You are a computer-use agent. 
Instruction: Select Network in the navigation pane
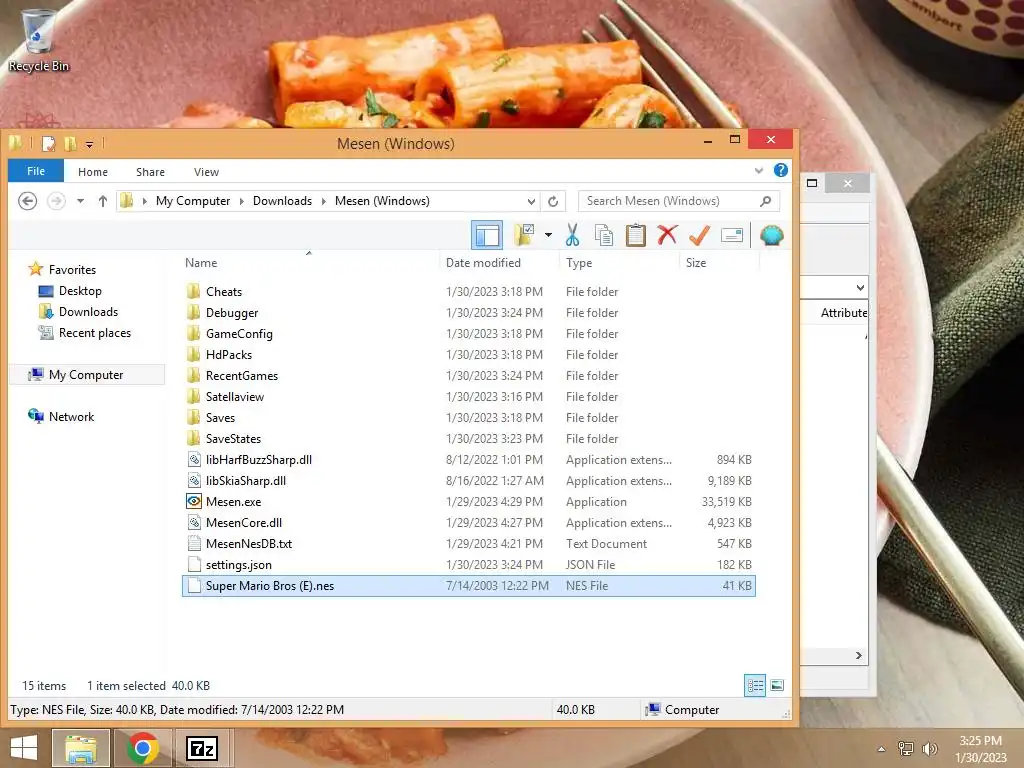pos(71,417)
